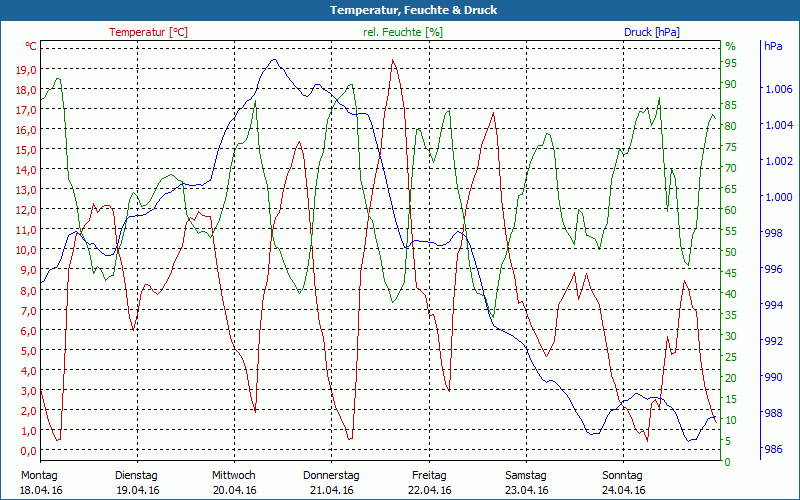Click the '1.006' pressure axis value

click(x=777, y=89)
